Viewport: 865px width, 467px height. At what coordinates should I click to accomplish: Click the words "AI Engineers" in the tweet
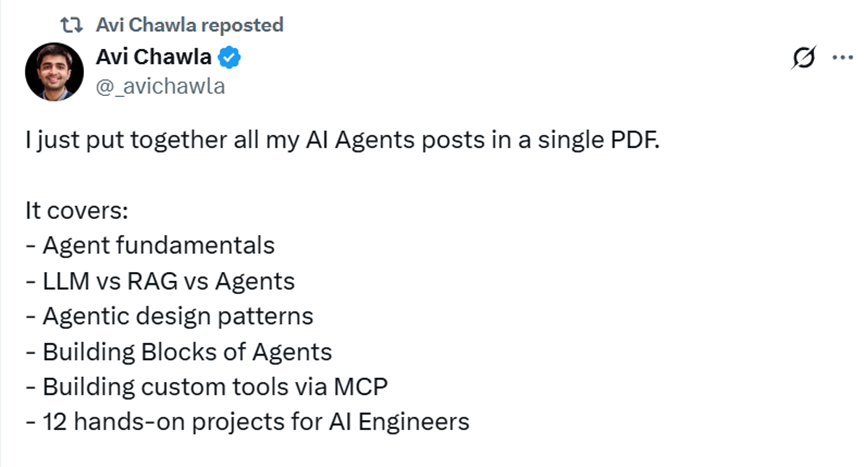406,422
